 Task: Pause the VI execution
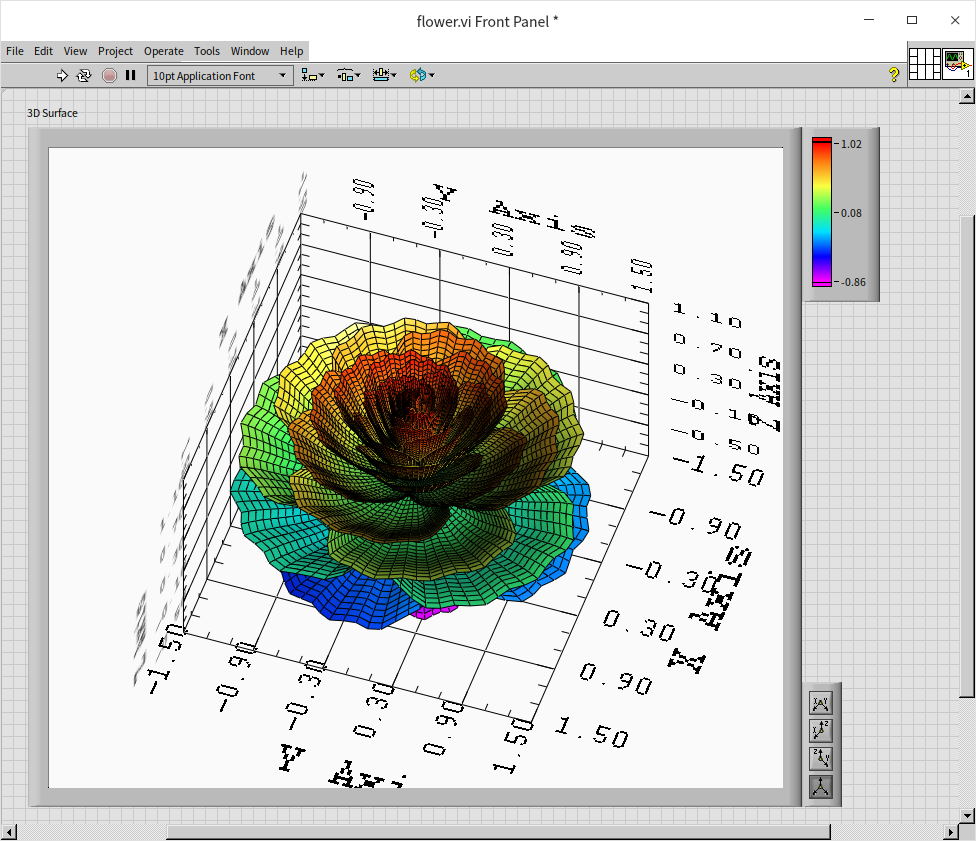(x=130, y=75)
